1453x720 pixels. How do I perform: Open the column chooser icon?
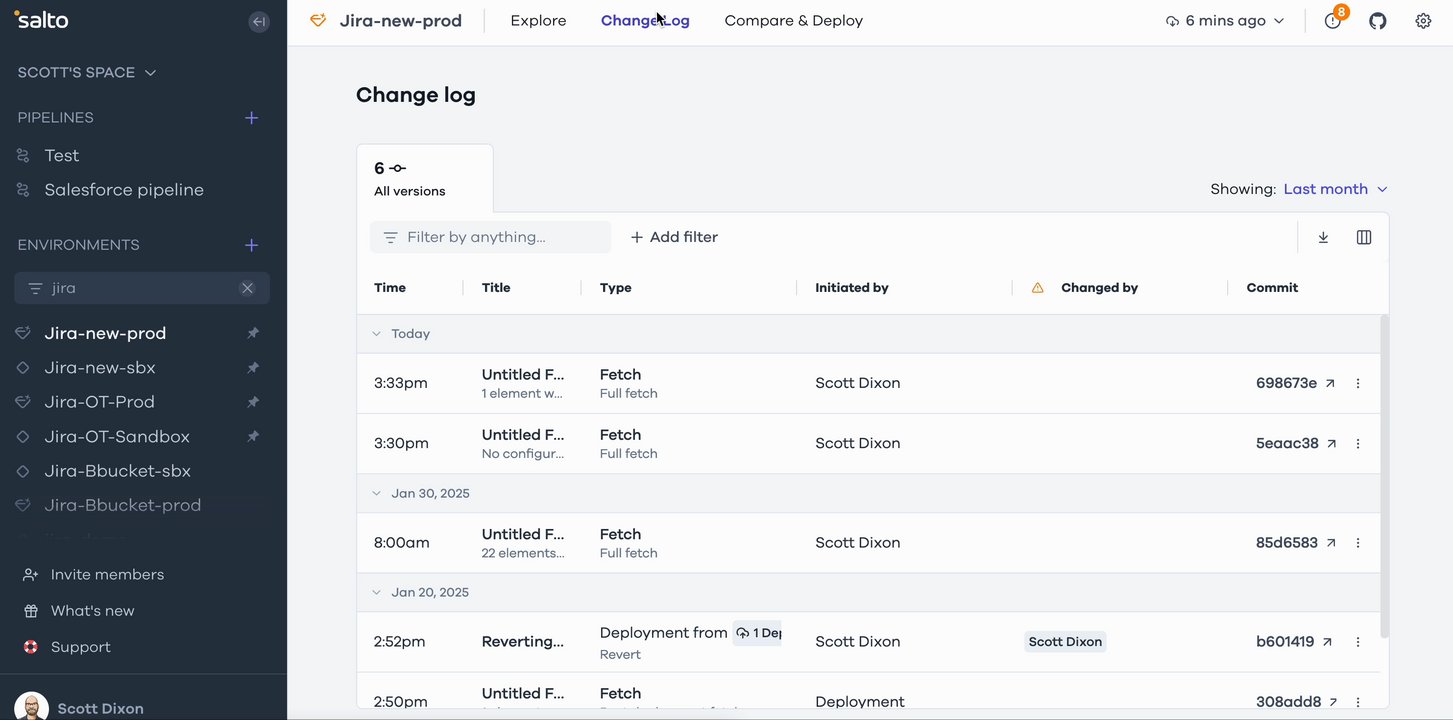click(1364, 237)
